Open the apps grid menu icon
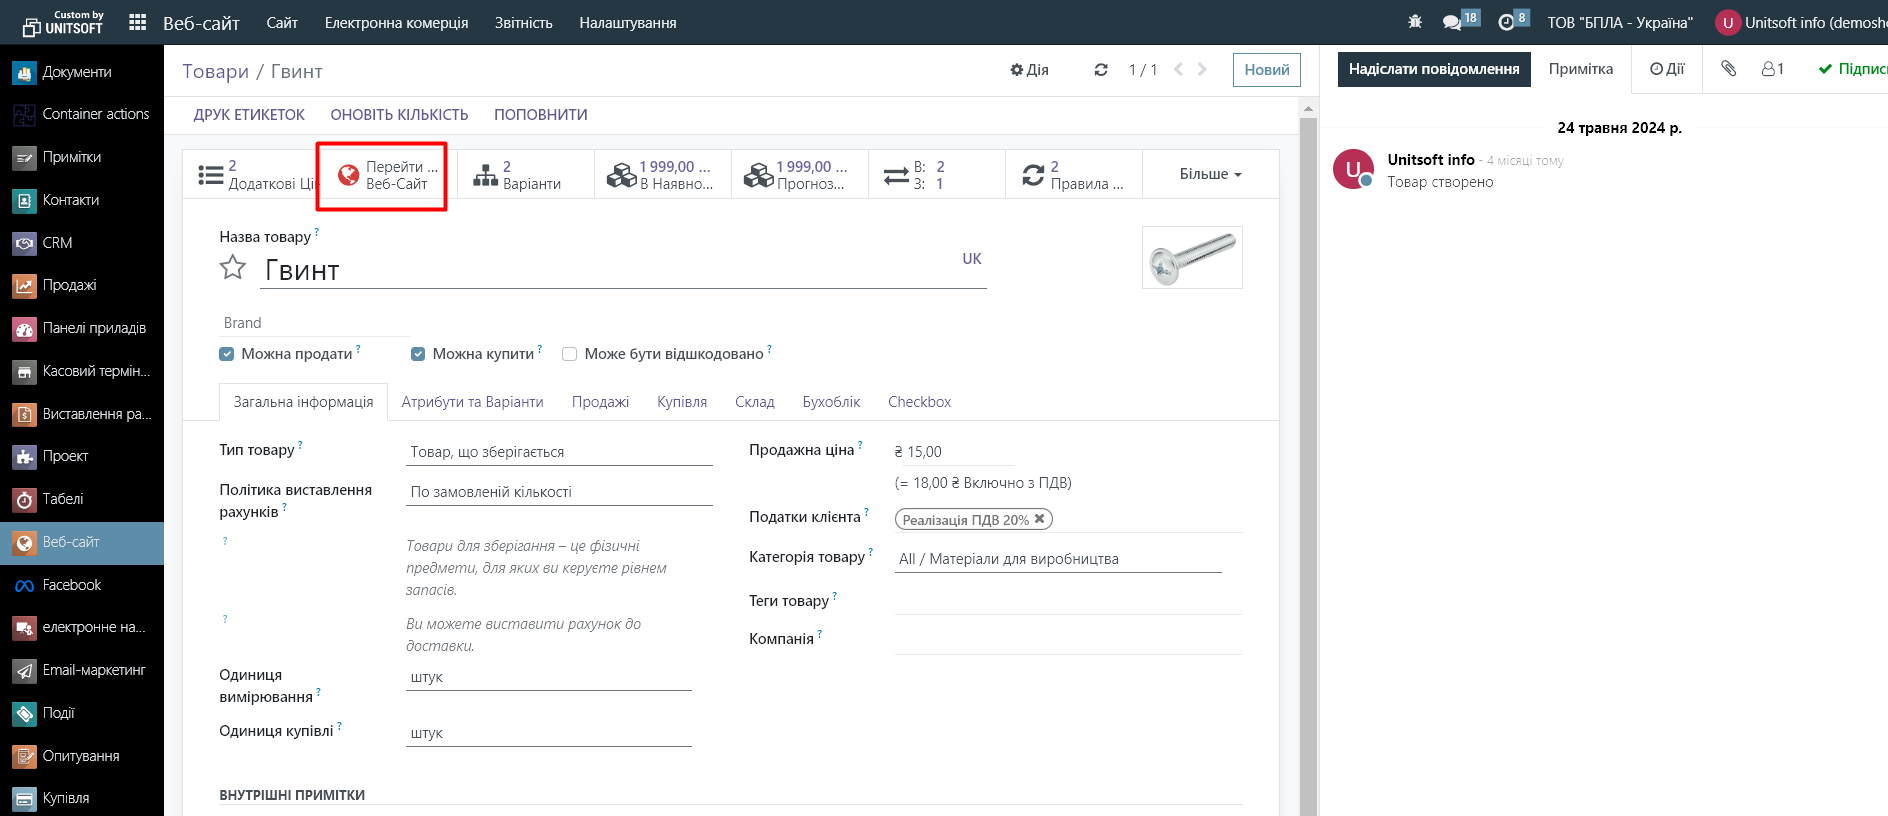 click(138, 22)
